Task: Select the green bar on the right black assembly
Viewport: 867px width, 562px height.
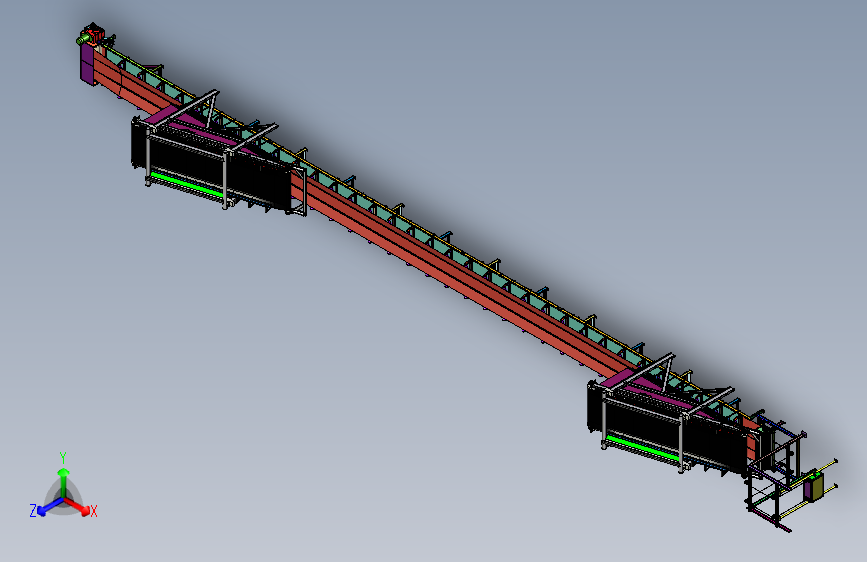Action: pos(643,447)
